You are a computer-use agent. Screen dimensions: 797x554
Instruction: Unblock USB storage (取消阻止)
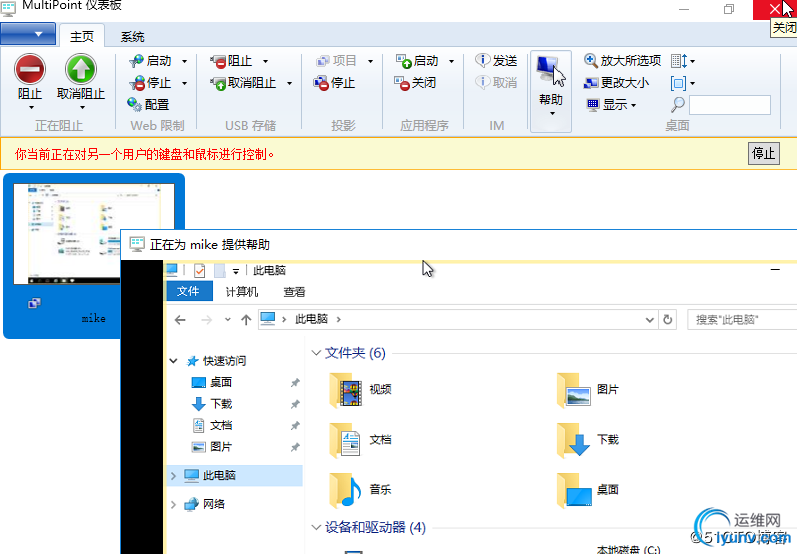click(x=243, y=83)
